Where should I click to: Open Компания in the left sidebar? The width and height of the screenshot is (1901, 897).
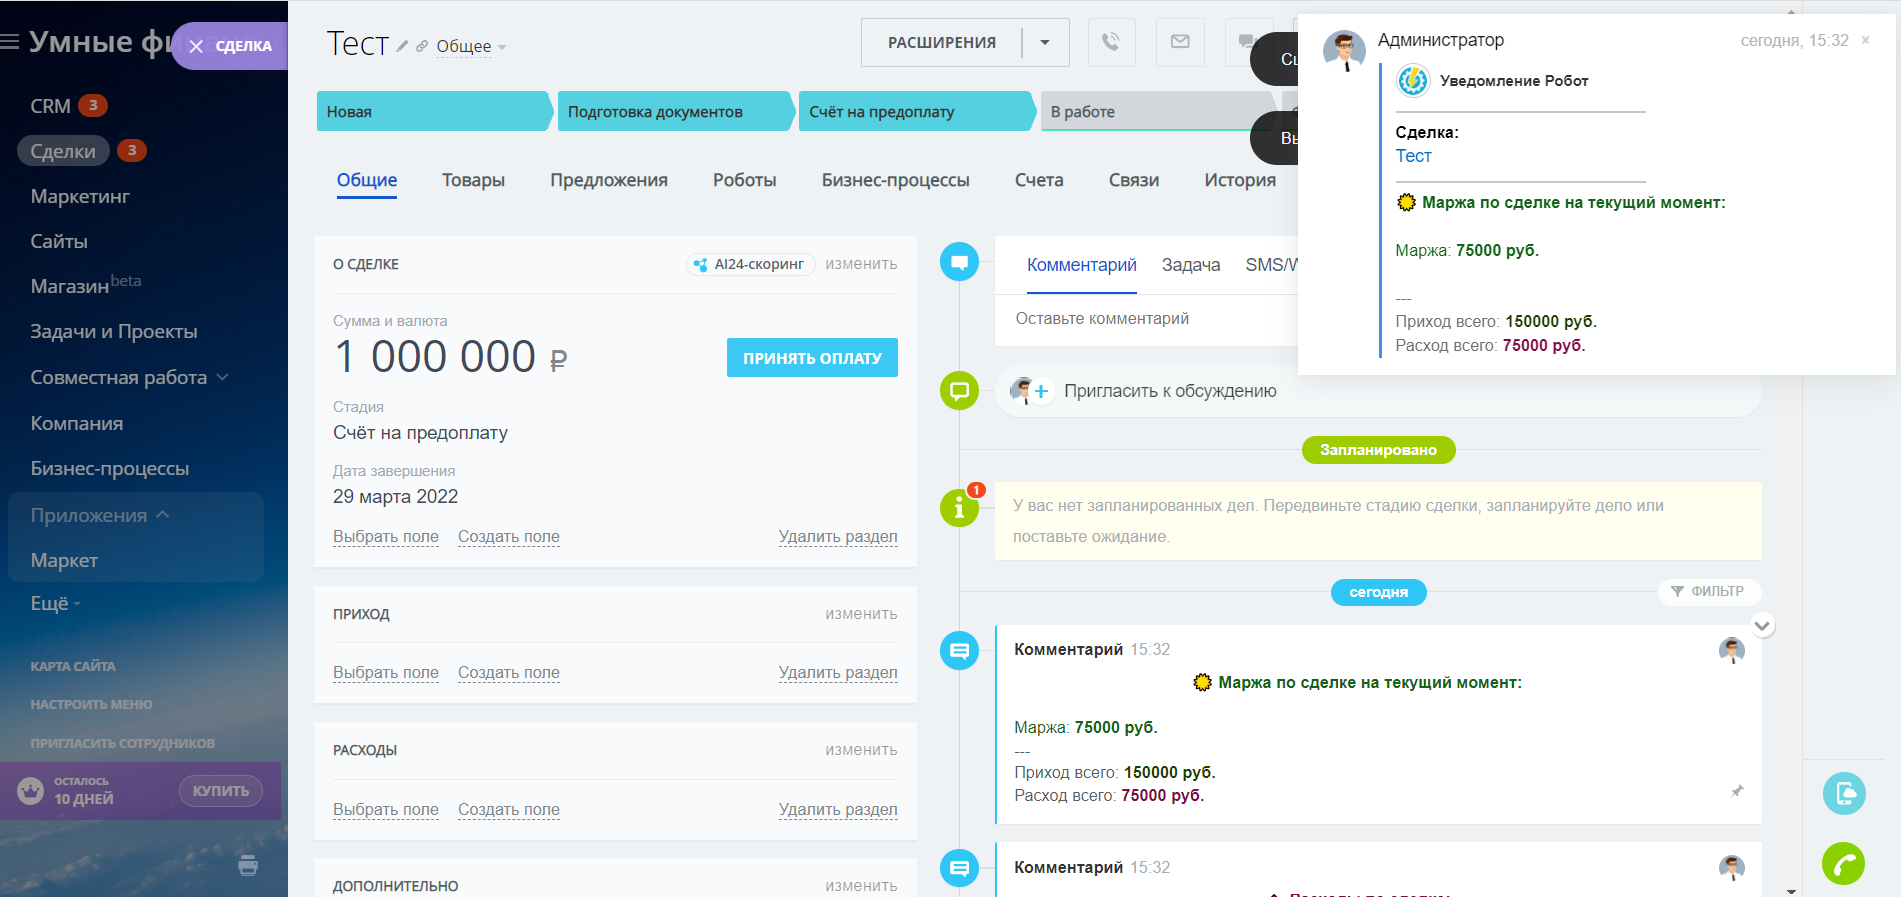point(77,423)
